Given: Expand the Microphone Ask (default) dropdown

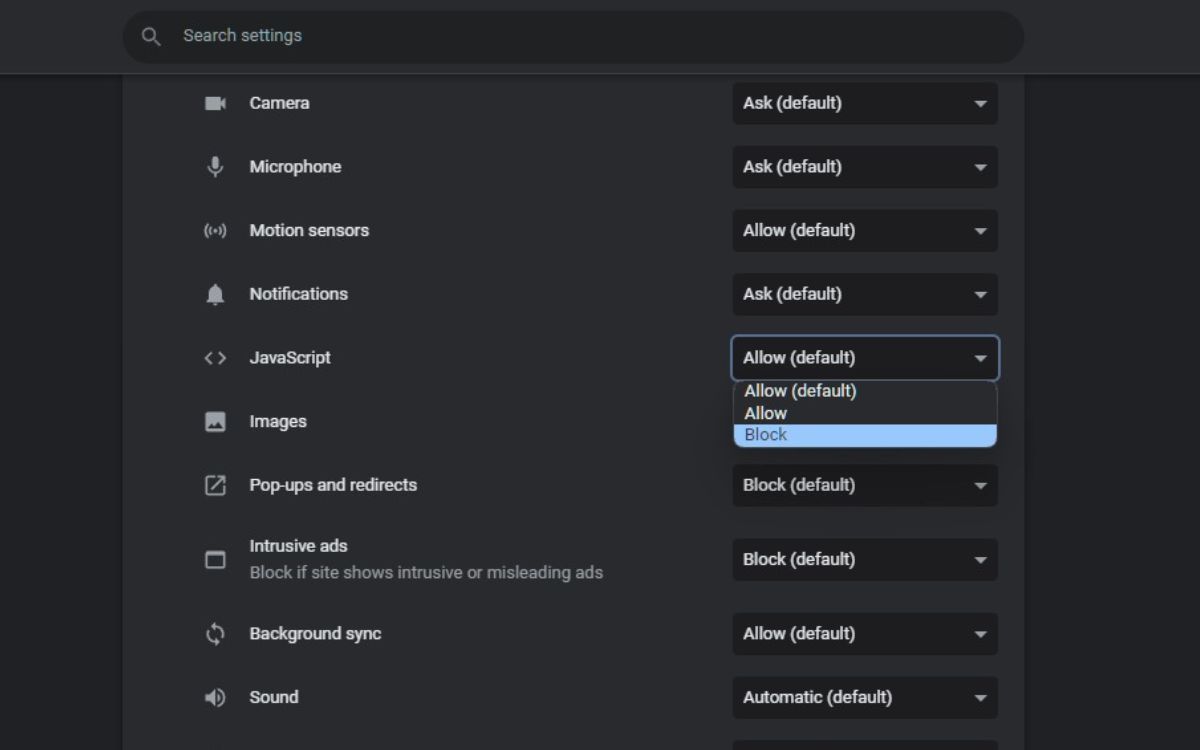Looking at the screenshot, I should click(865, 167).
